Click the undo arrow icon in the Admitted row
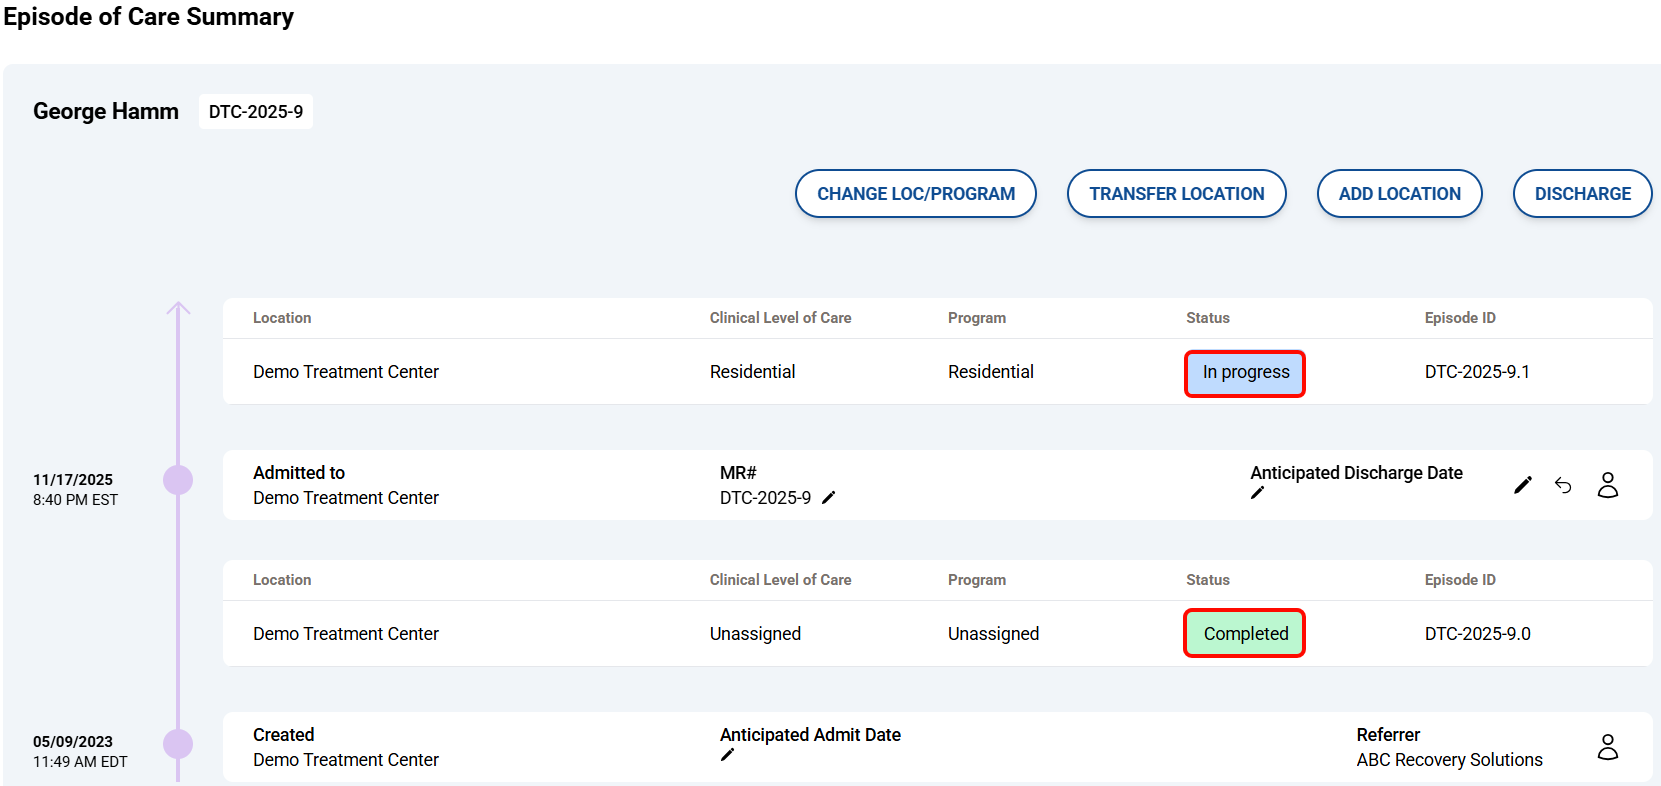This screenshot has height=786, width=1661. point(1563,485)
